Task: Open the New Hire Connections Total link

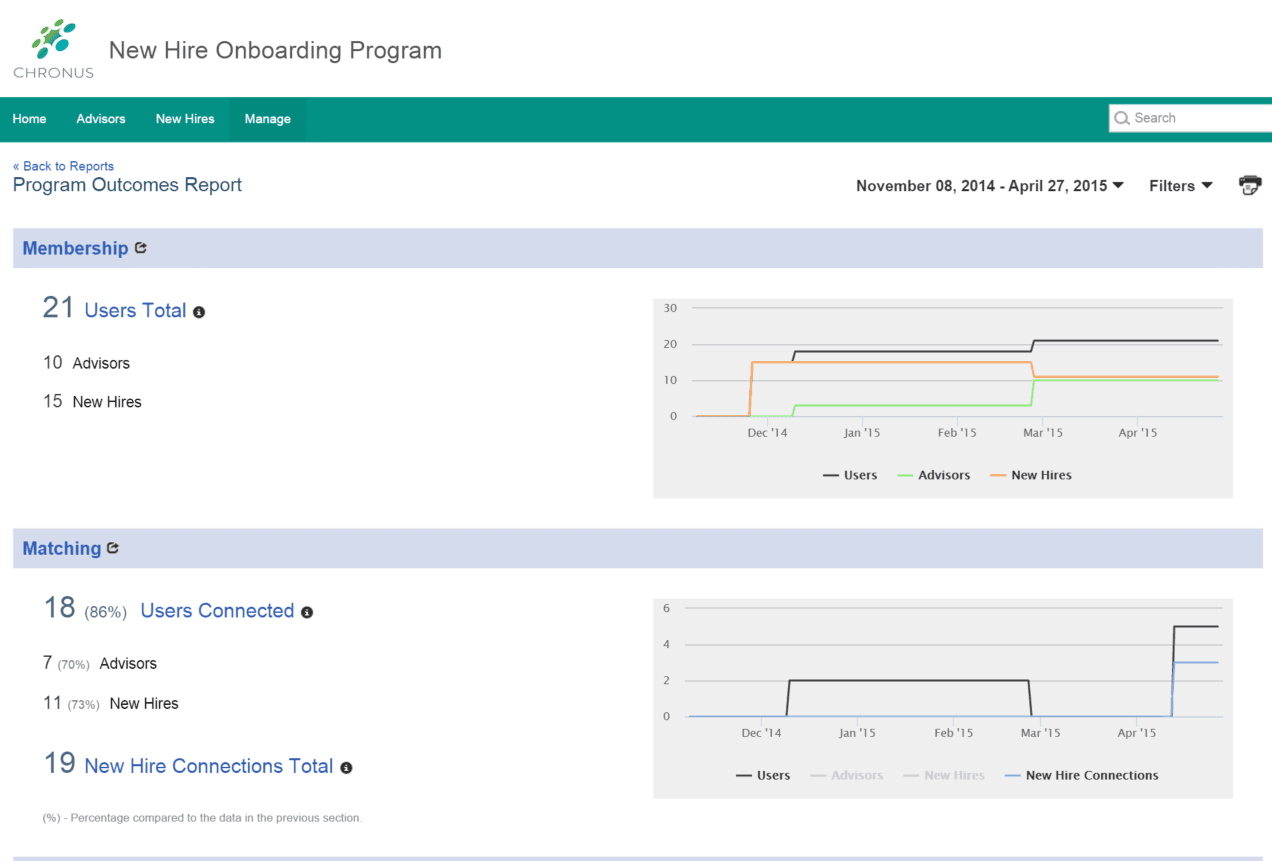Action: [x=209, y=766]
